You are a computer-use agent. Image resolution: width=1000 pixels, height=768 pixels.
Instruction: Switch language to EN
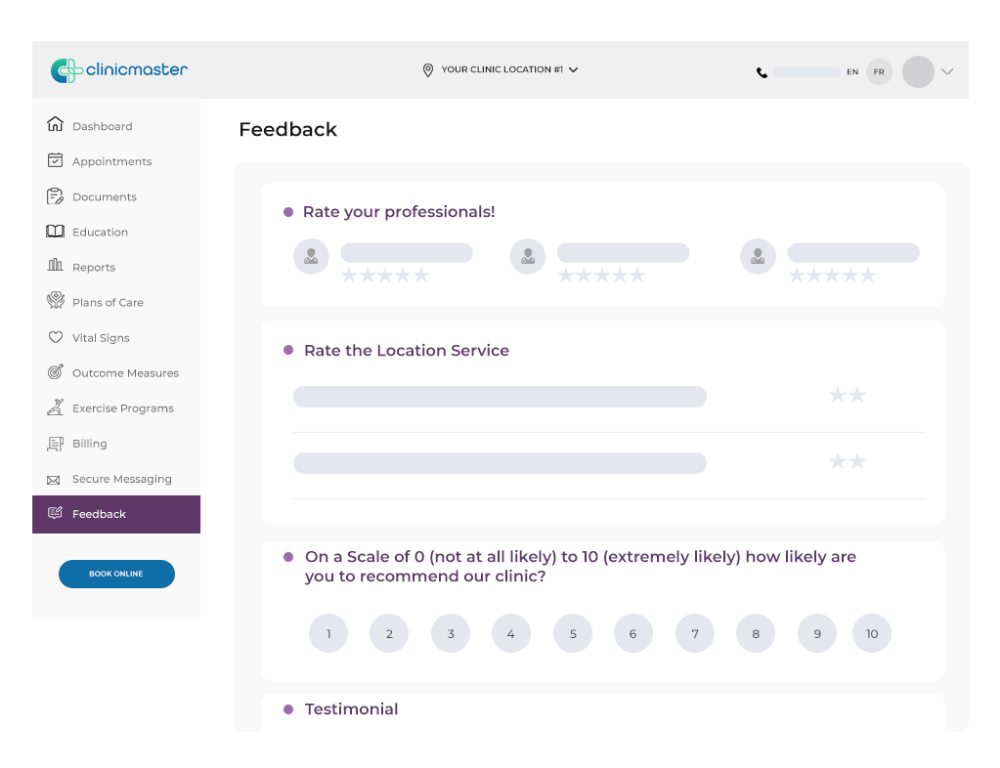pos(852,71)
